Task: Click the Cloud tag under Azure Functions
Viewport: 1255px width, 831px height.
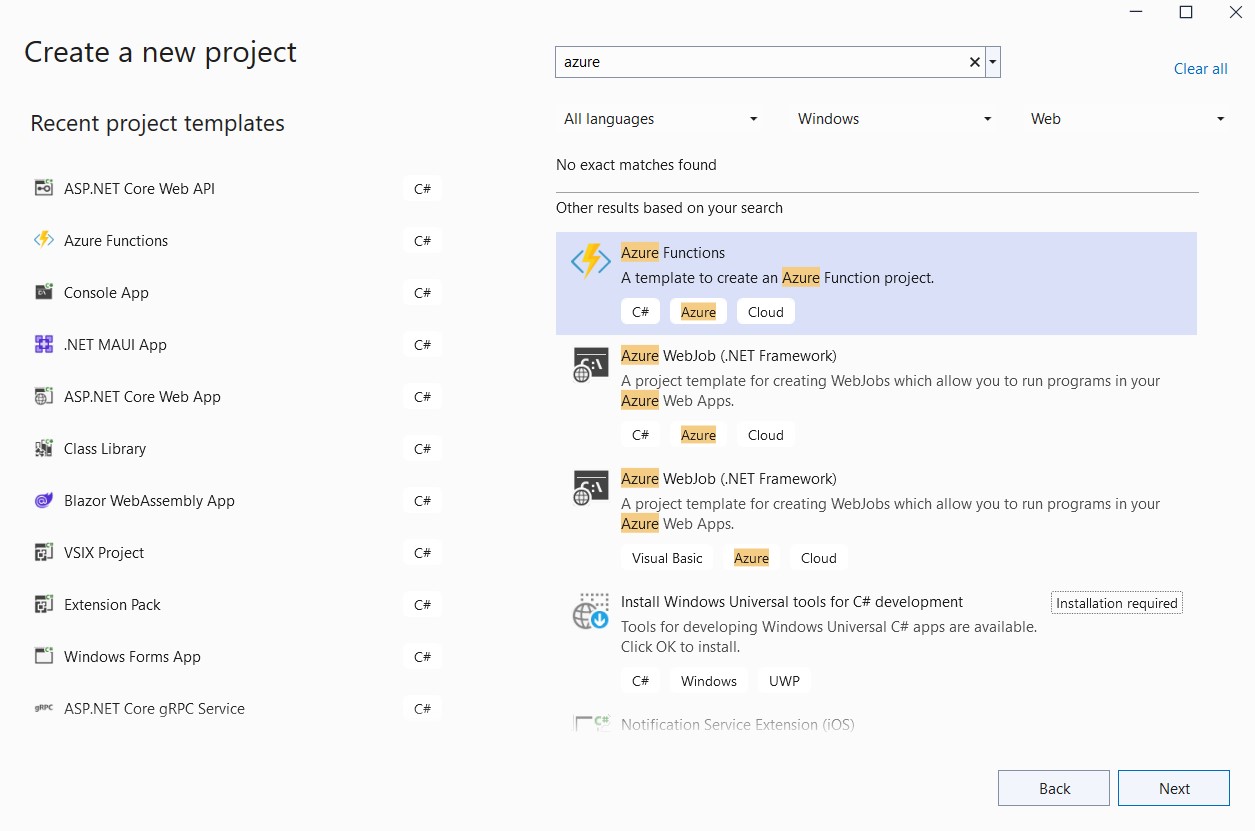Action: pyautogui.click(x=766, y=312)
